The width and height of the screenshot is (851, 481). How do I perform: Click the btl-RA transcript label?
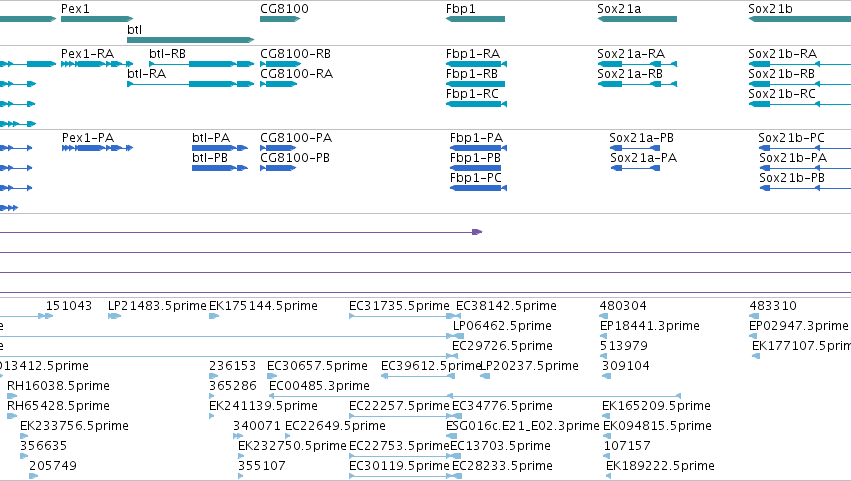click(x=146, y=74)
